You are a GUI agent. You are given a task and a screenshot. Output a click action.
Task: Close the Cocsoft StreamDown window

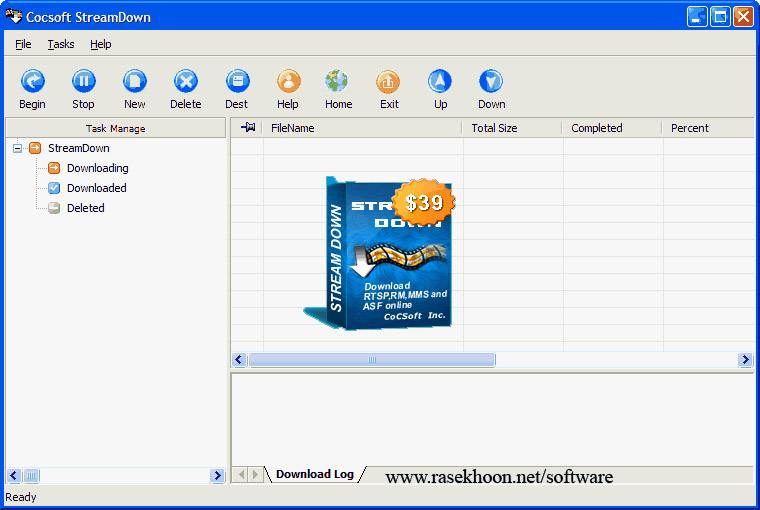point(744,17)
